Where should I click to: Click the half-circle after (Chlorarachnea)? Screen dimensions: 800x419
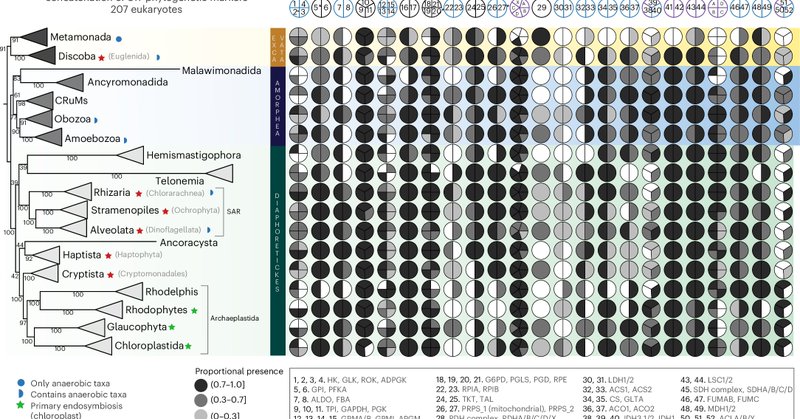point(212,193)
